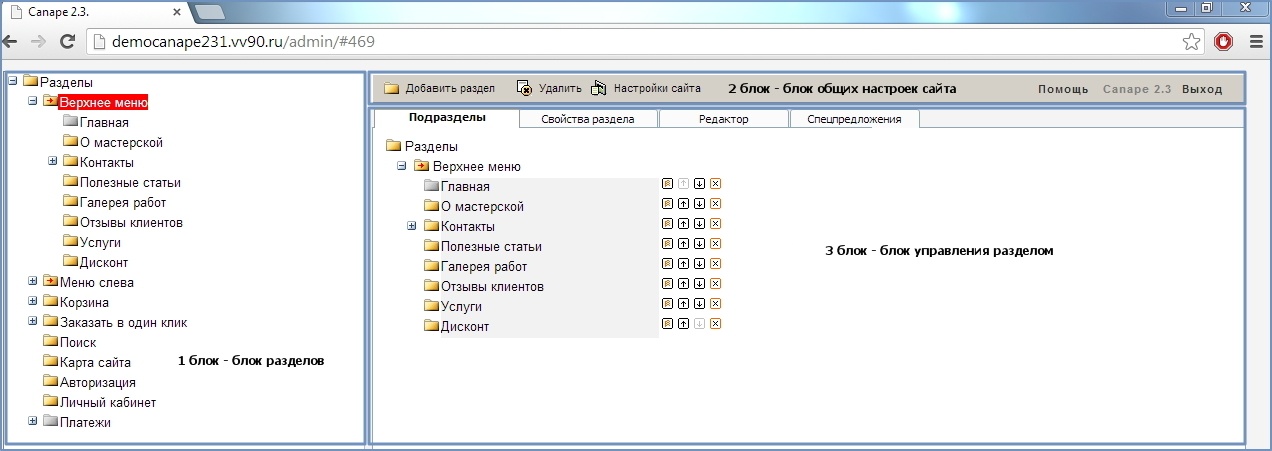
Task: Bookmark this page with the star icon
Action: click(x=1191, y=42)
